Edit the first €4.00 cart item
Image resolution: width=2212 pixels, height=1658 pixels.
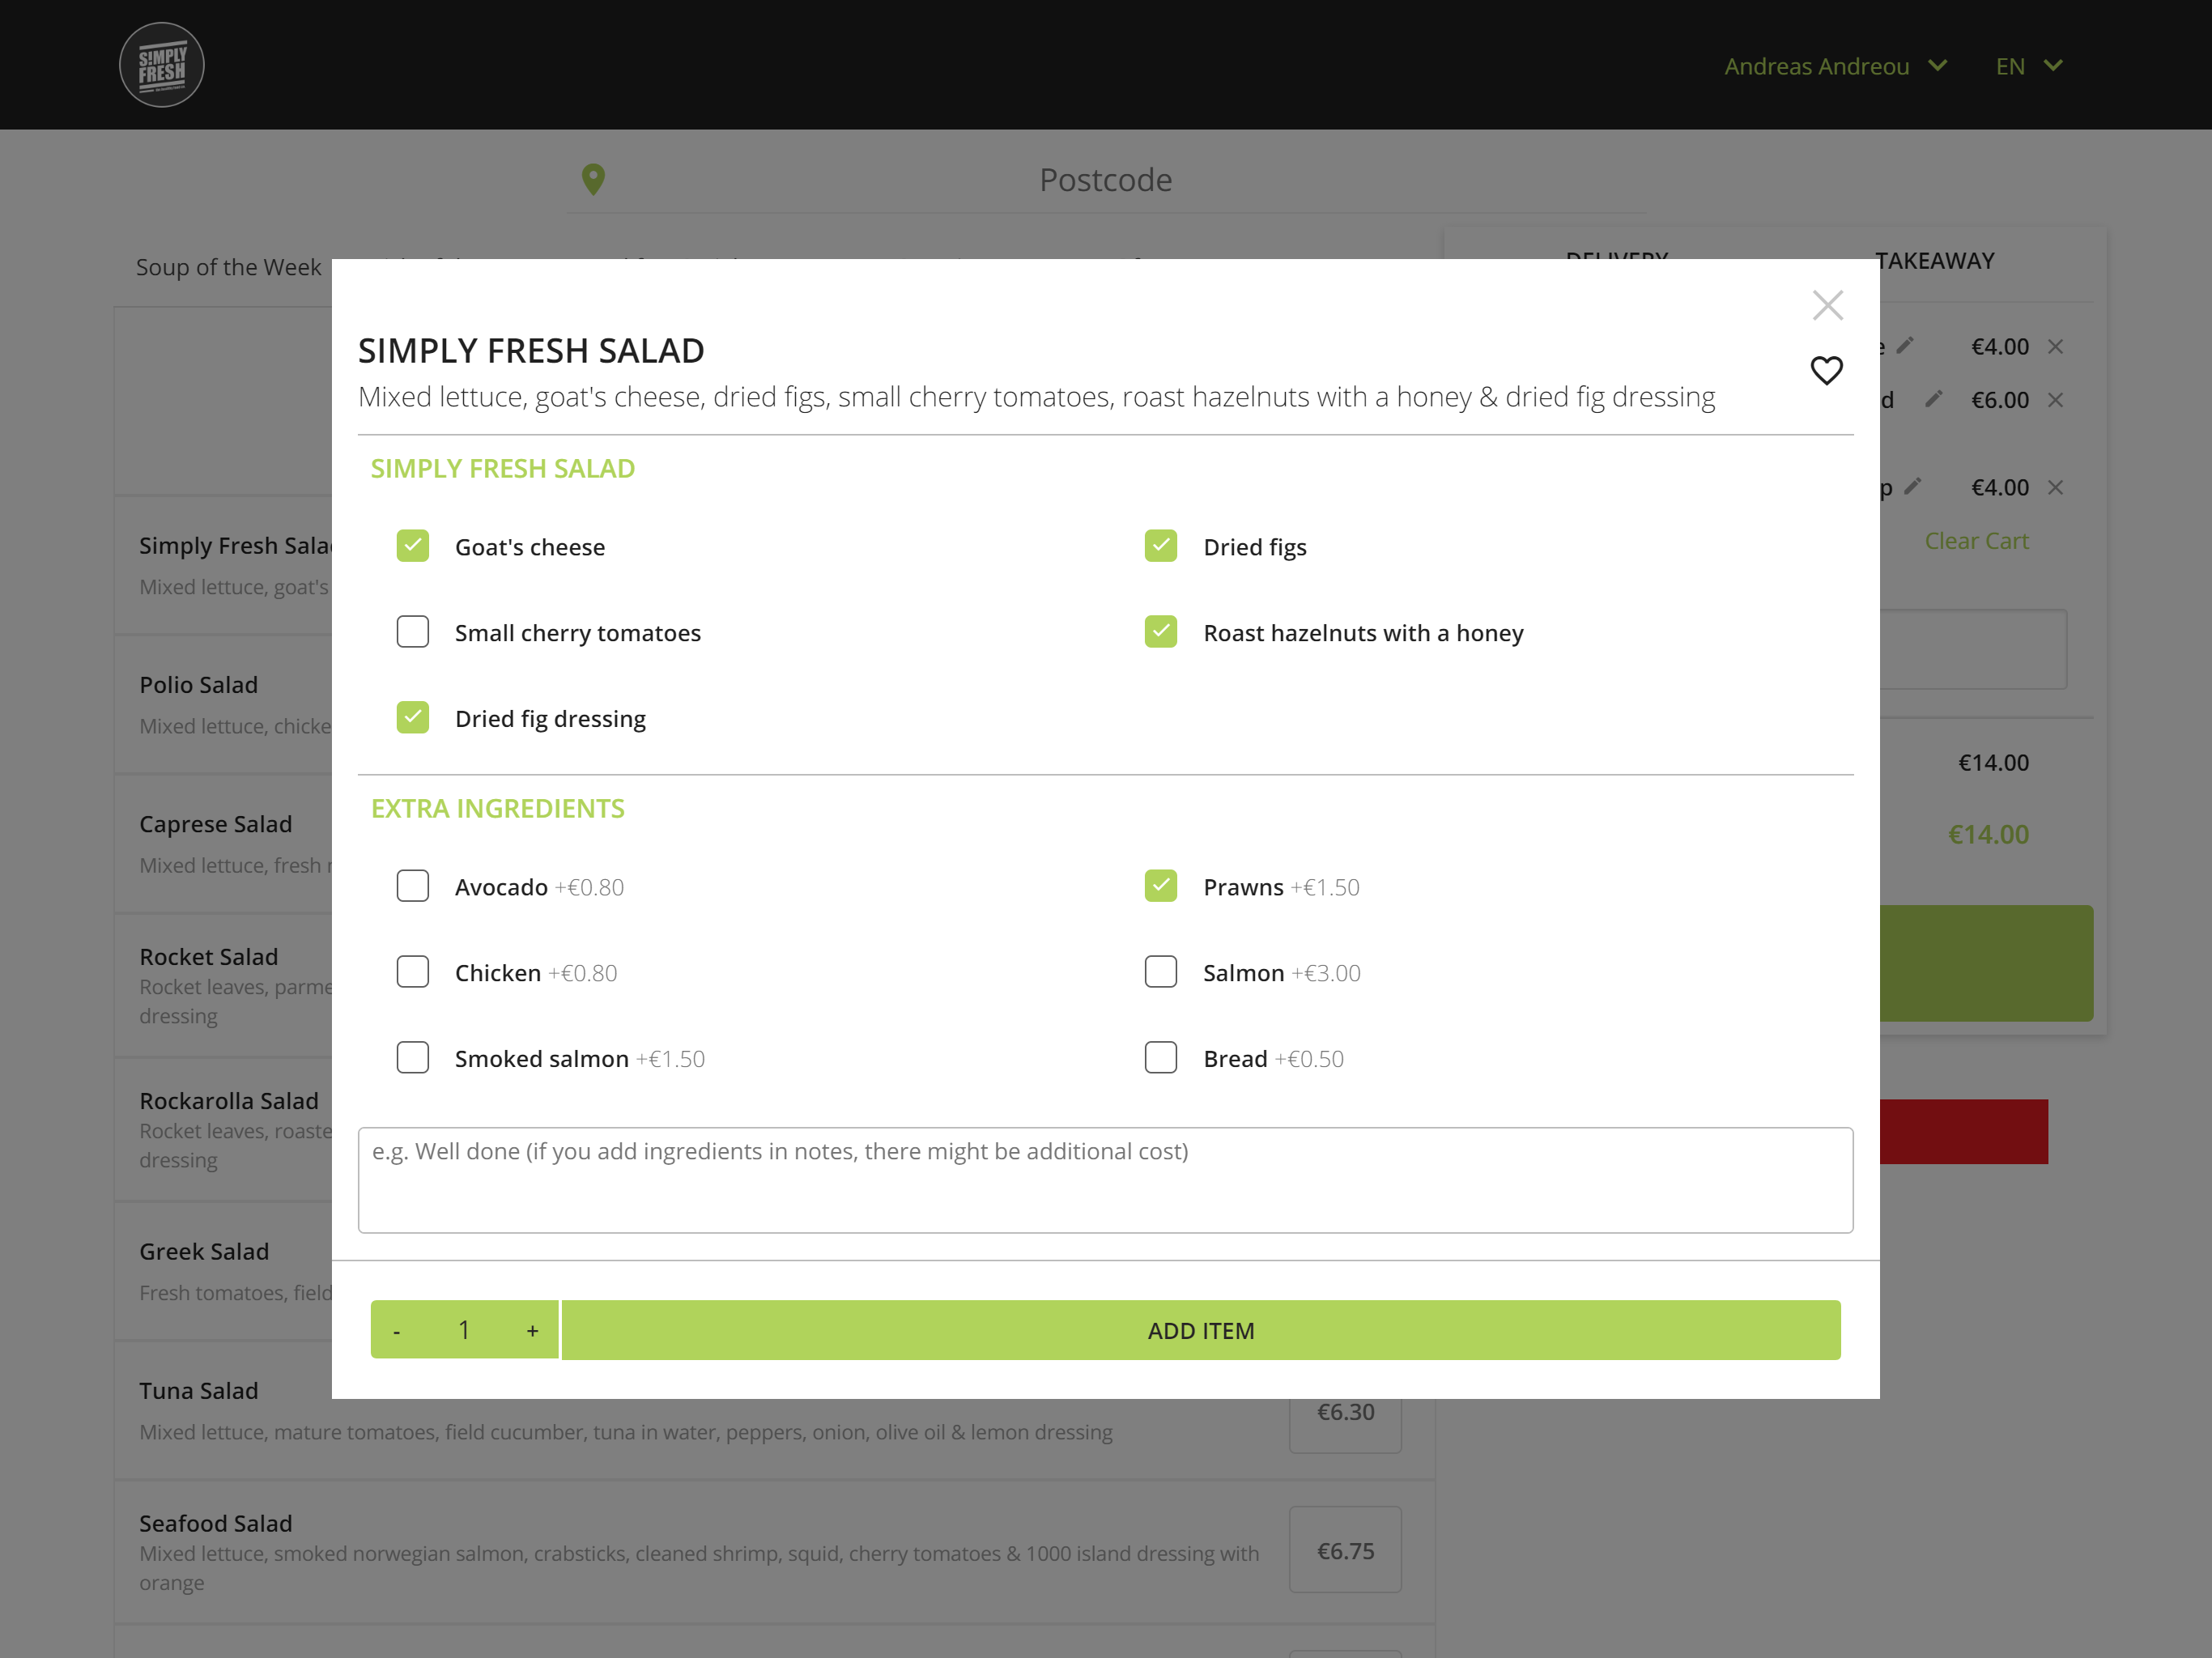1905,346
